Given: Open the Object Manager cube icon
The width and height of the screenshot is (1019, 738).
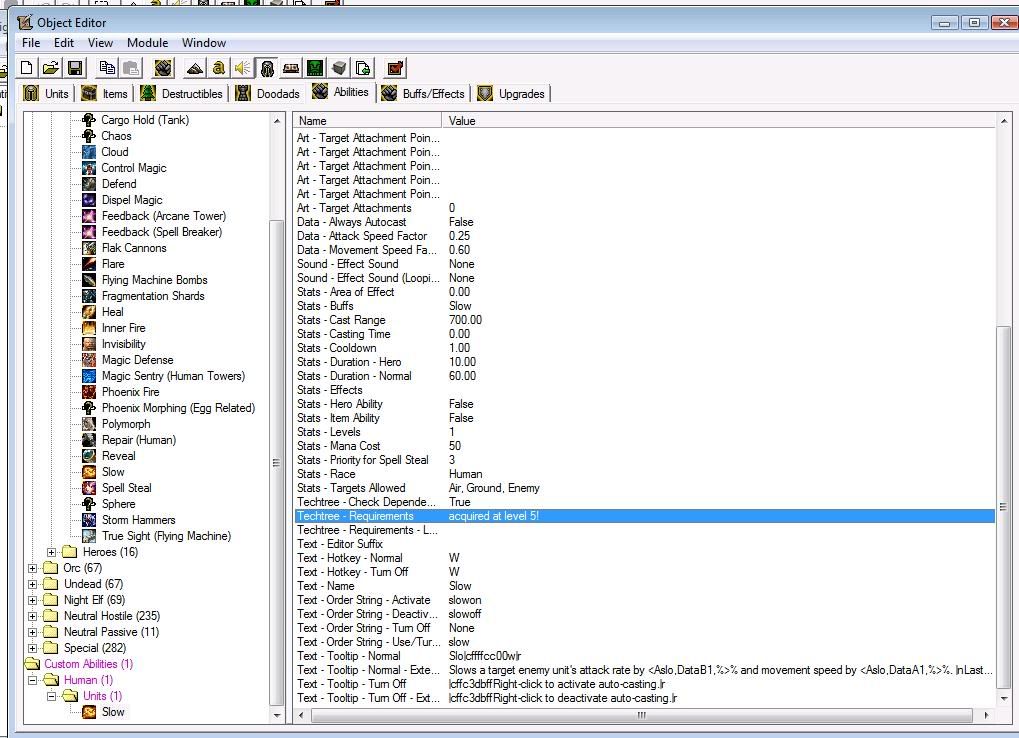Looking at the screenshot, I should [339, 68].
